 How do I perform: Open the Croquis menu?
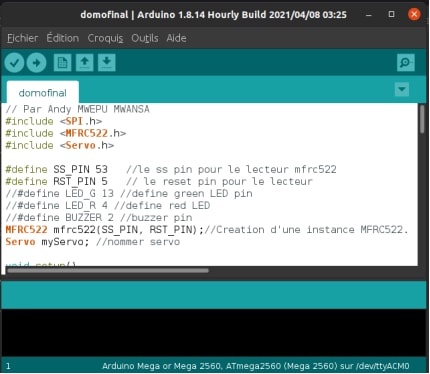[x=105, y=38]
